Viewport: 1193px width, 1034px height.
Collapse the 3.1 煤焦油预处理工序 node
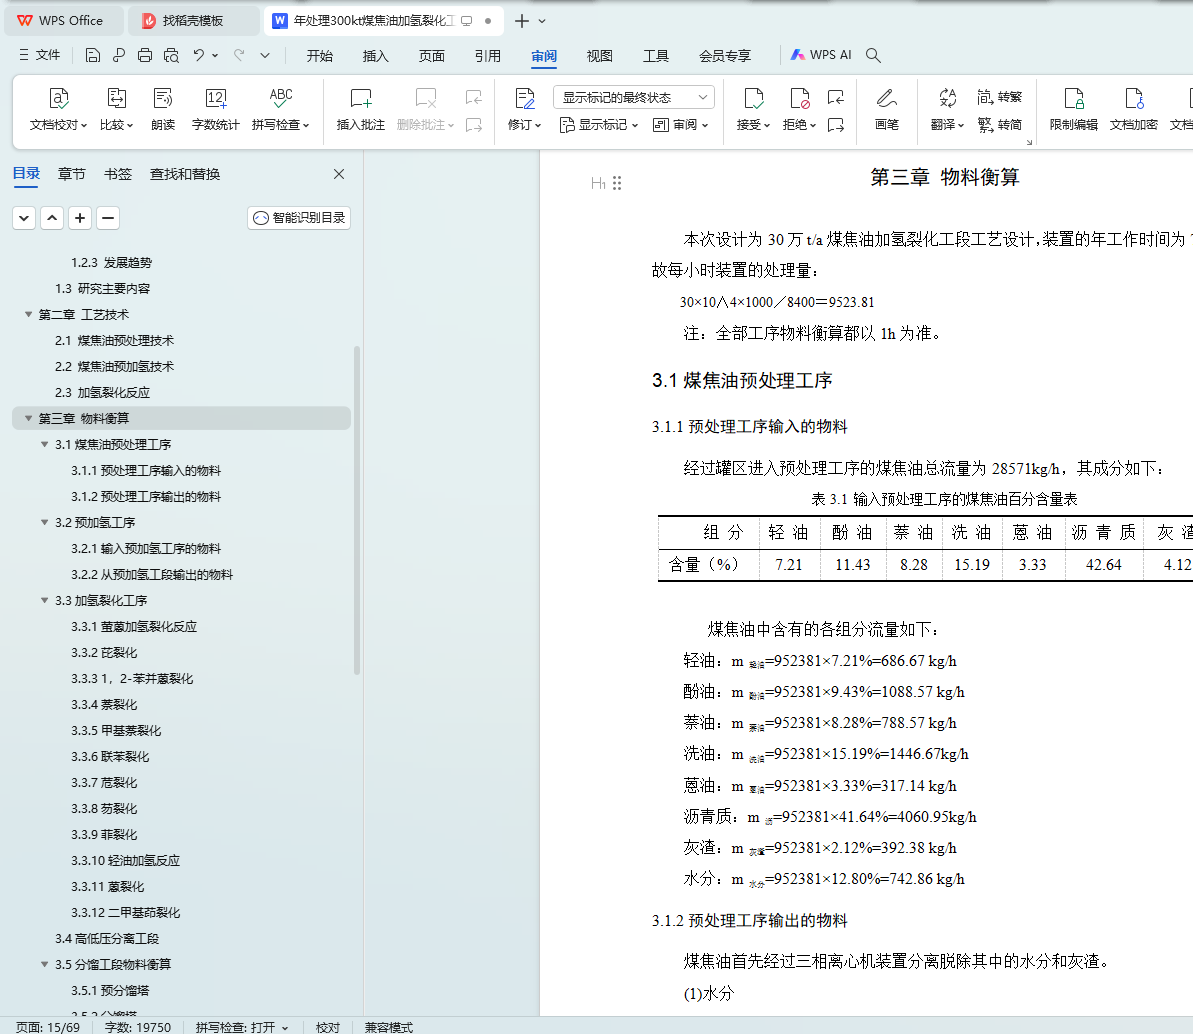click(44, 444)
